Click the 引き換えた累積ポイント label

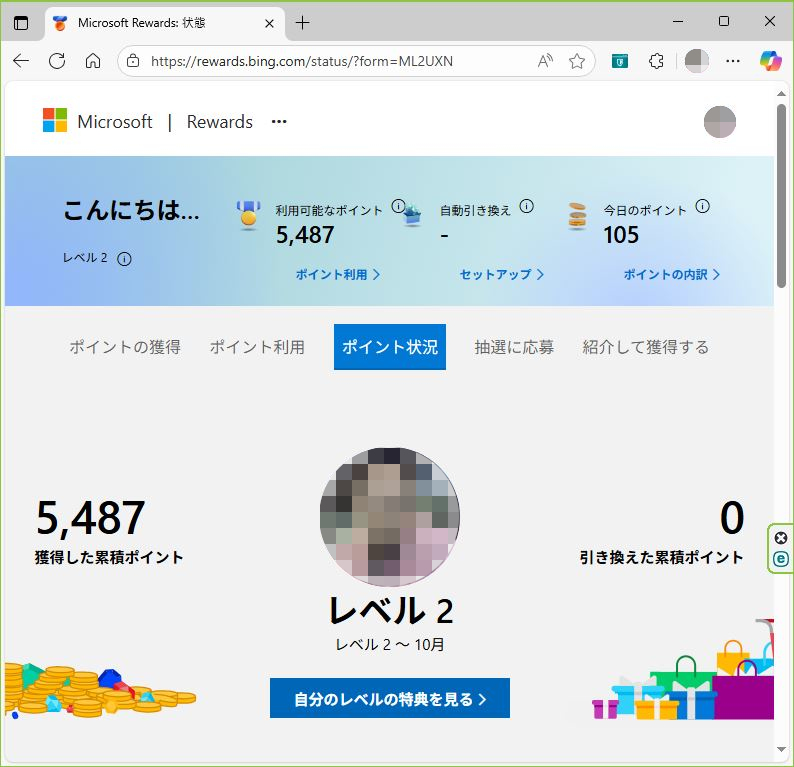(661, 557)
